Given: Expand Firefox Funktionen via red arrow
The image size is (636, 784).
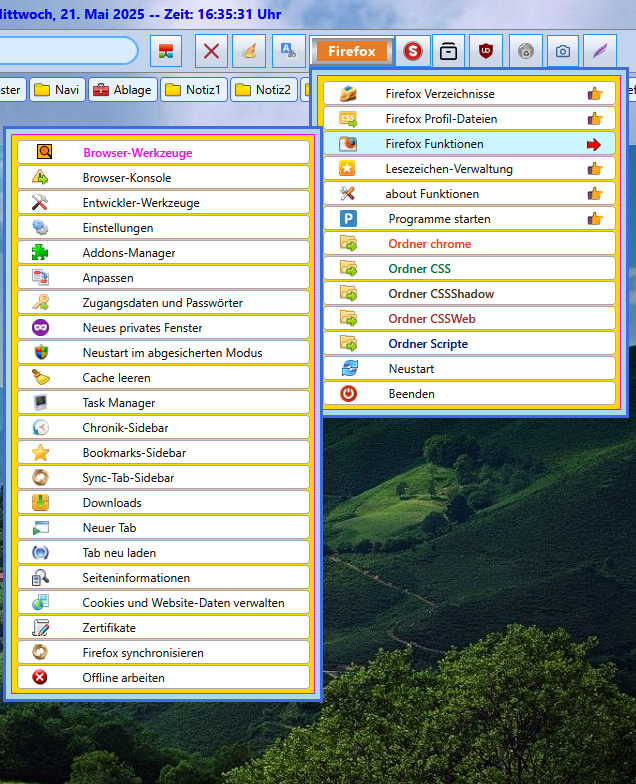Looking at the screenshot, I should click(x=594, y=144).
